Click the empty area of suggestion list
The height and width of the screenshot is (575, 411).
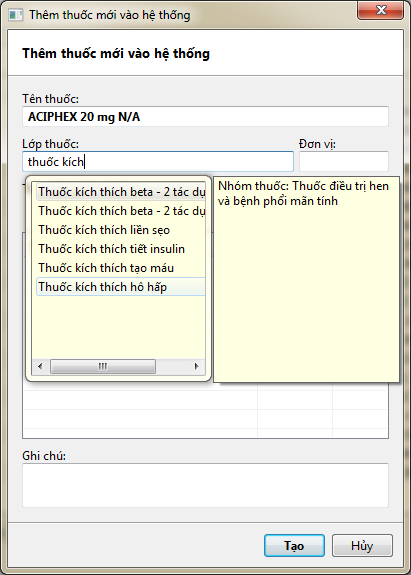(x=118, y=326)
